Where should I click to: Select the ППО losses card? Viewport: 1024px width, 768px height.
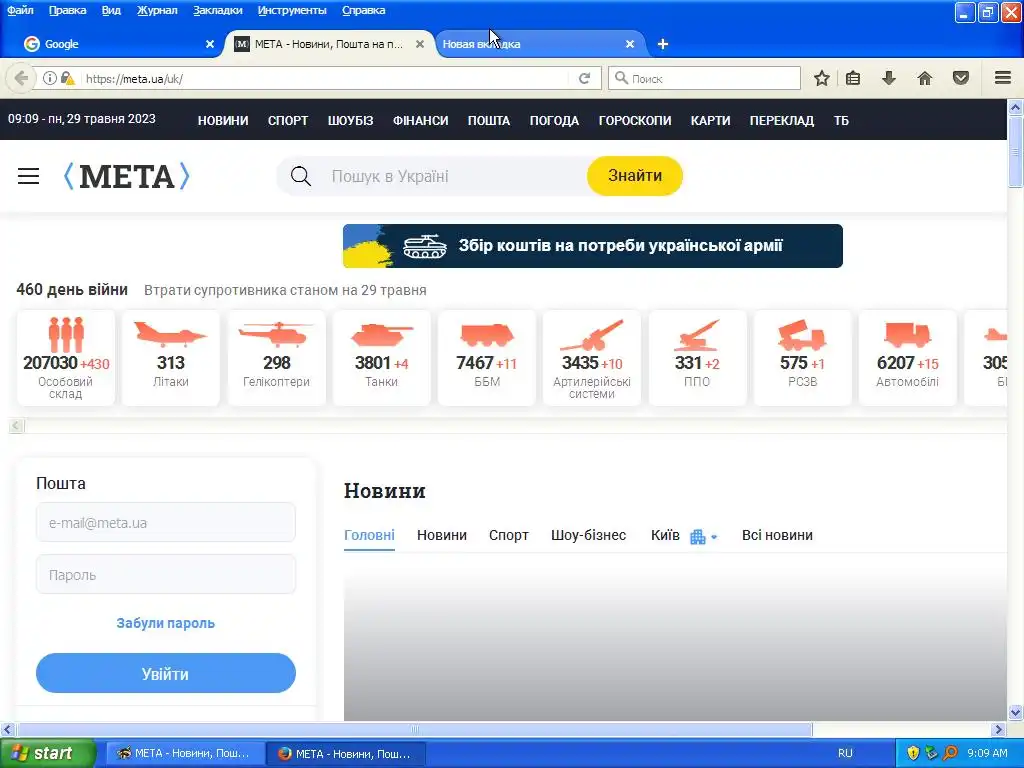697,358
